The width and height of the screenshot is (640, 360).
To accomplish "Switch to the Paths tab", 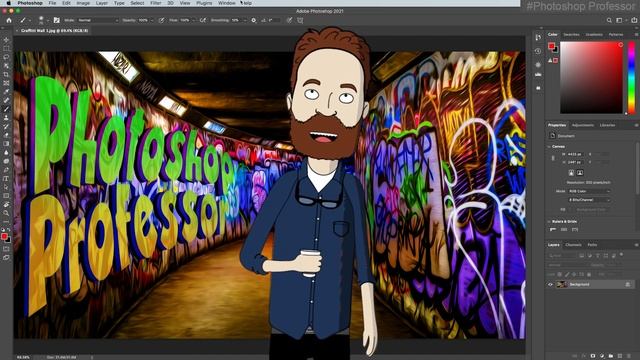I will tap(592, 245).
